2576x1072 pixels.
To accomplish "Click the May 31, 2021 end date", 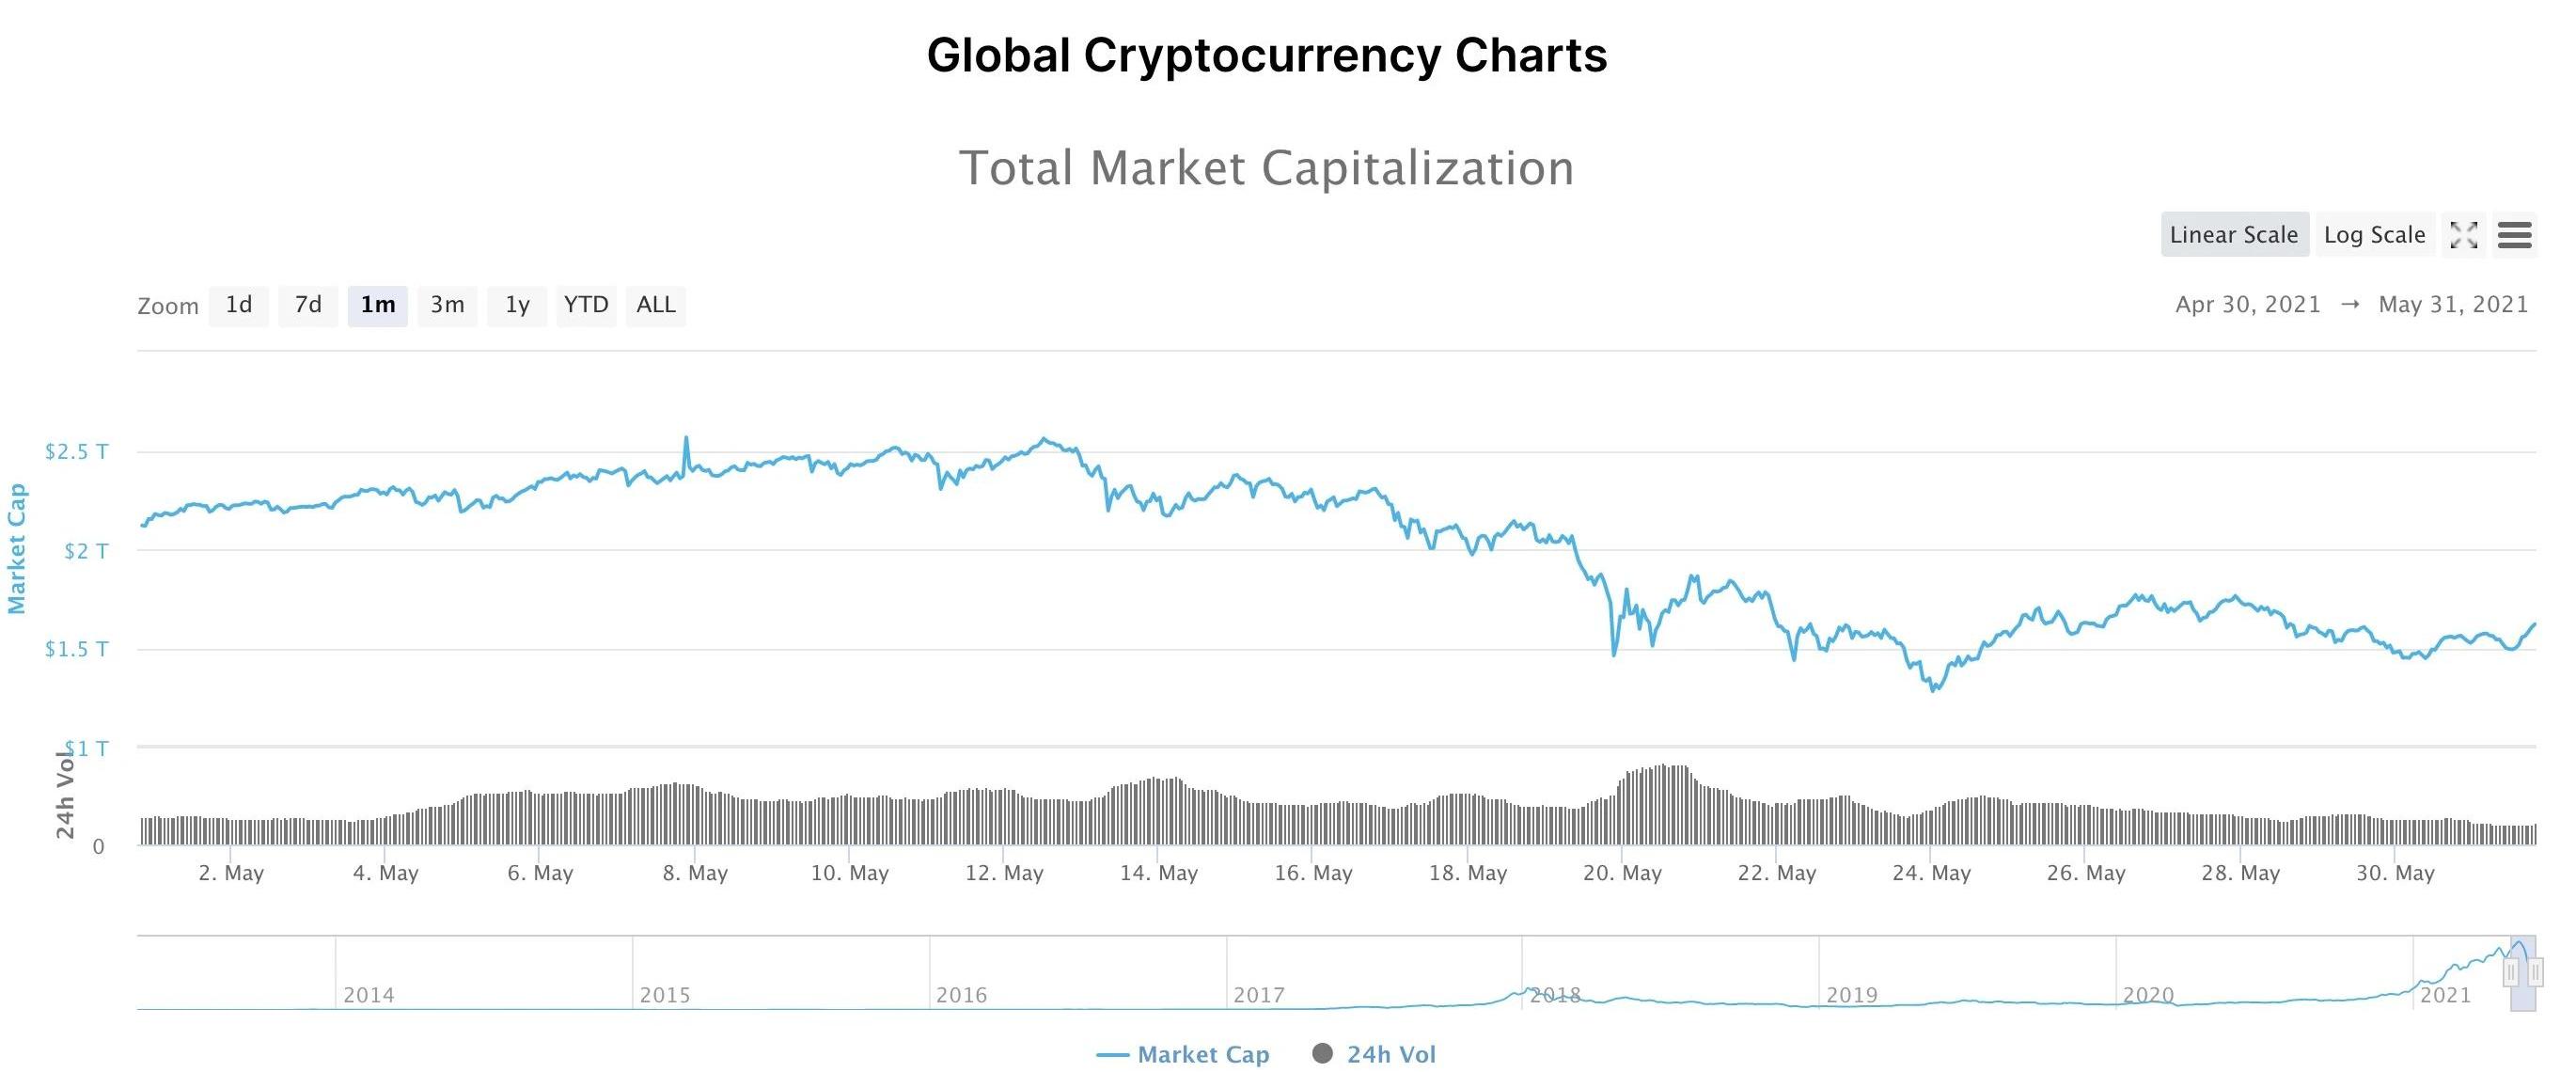I will click(x=2453, y=305).
